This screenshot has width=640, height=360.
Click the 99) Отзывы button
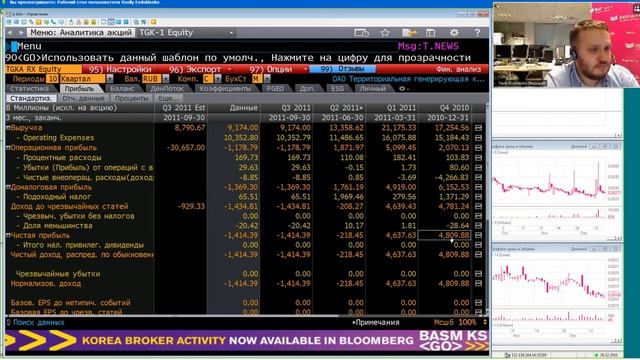click(342, 69)
